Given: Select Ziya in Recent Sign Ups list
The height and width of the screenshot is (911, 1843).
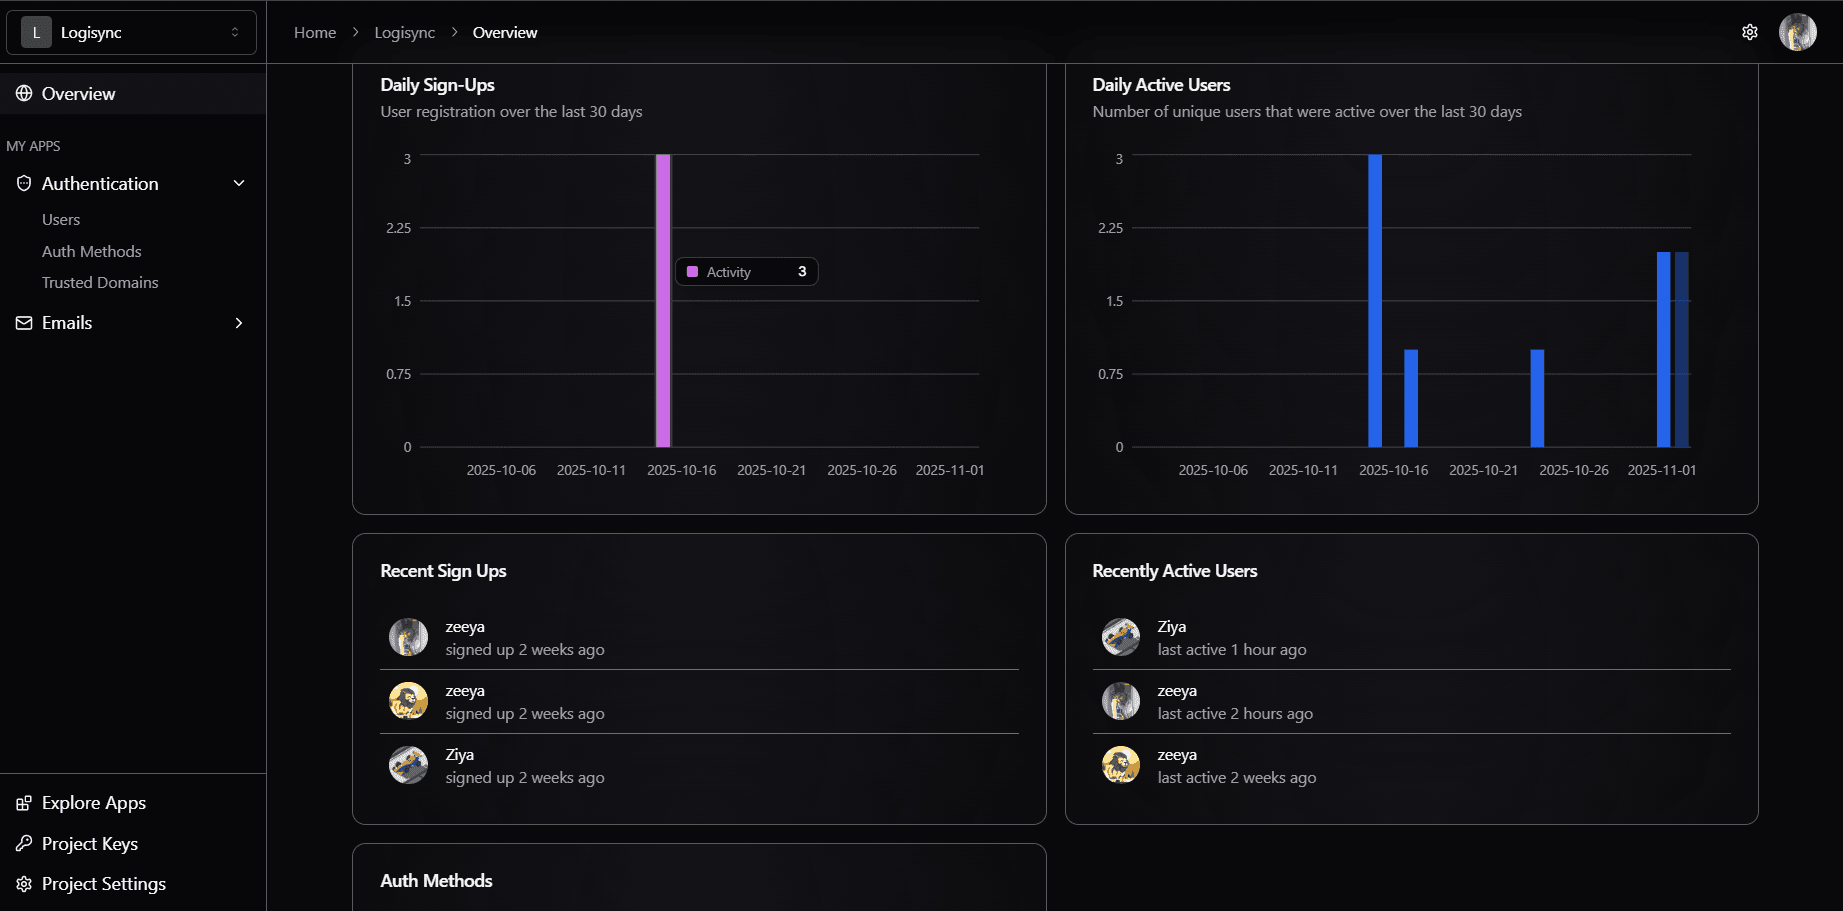Looking at the screenshot, I should (460, 755).
